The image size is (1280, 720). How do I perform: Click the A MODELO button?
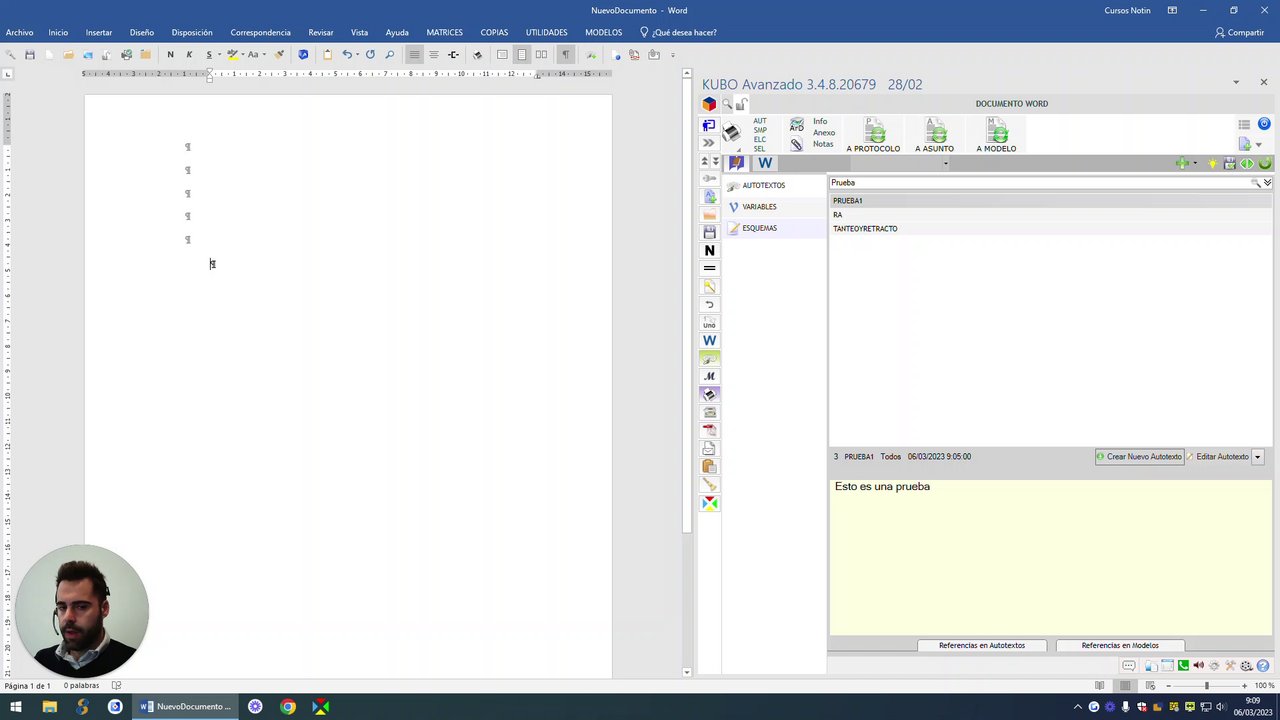tap(996, 135)
